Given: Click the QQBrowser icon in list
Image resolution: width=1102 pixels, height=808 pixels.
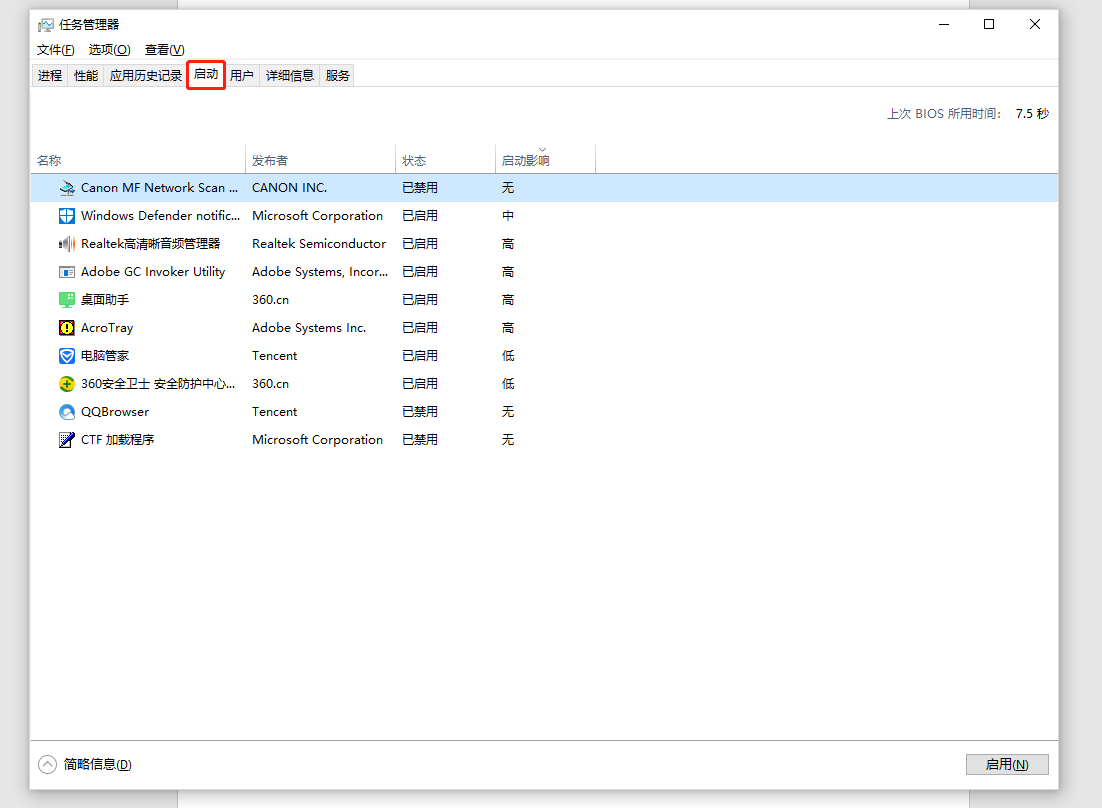Looking at the screenshot, I should (67, 412).
